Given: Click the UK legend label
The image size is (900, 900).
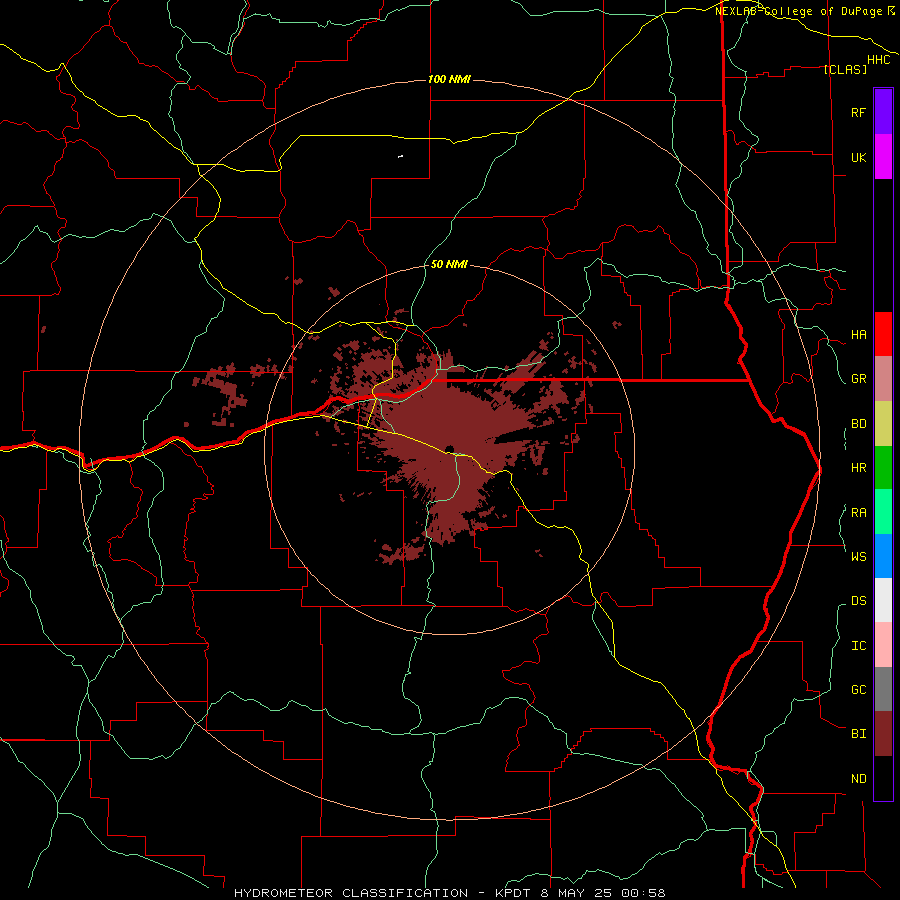Looking at the screenshot, I should coord(858,157).
